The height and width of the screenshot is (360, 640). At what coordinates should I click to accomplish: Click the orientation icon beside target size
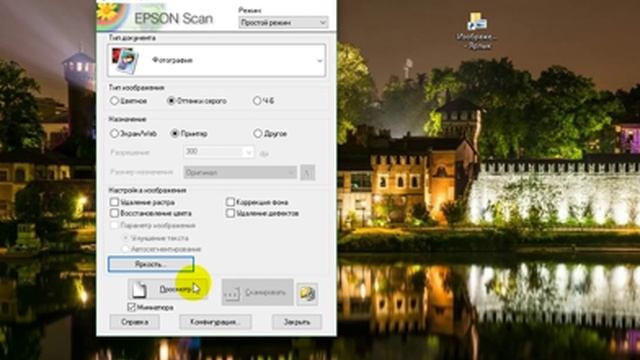[307, 173]
